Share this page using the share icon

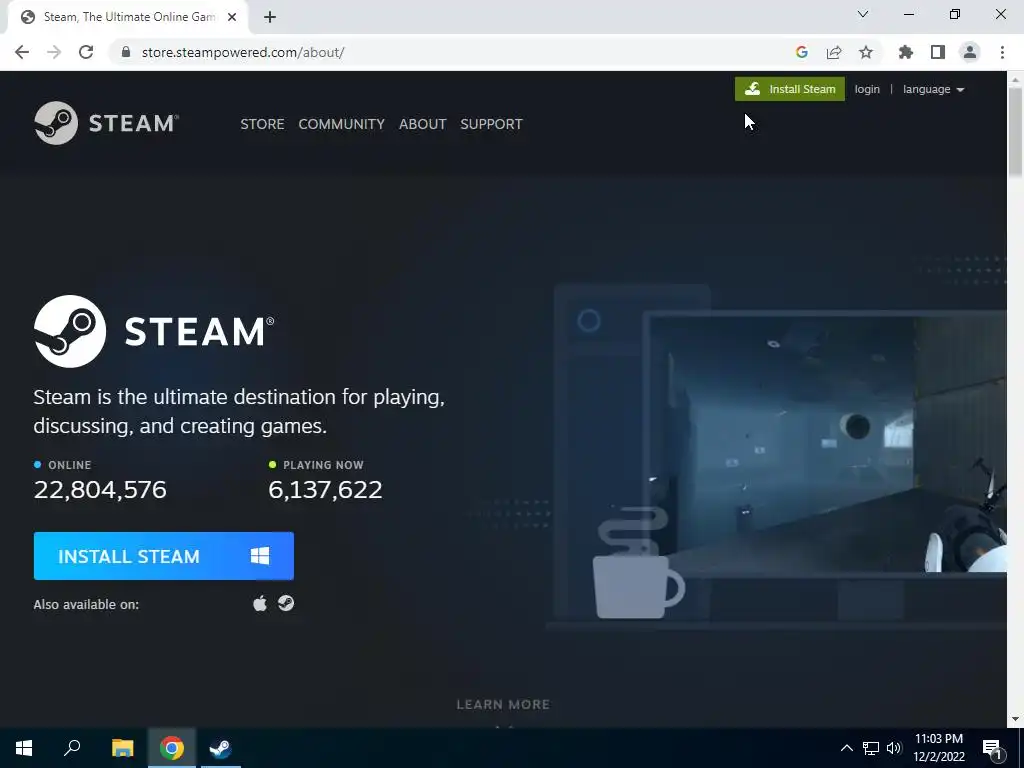834,52
